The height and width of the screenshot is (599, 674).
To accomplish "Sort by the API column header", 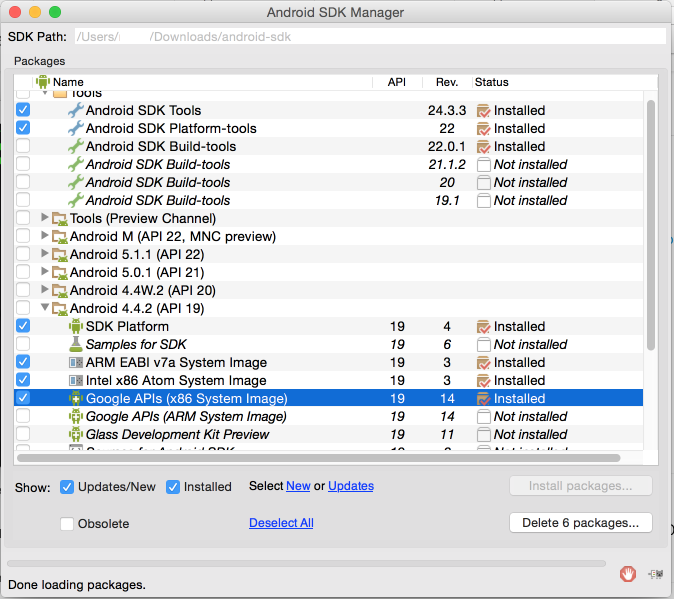I will click(x=397, y=82).
